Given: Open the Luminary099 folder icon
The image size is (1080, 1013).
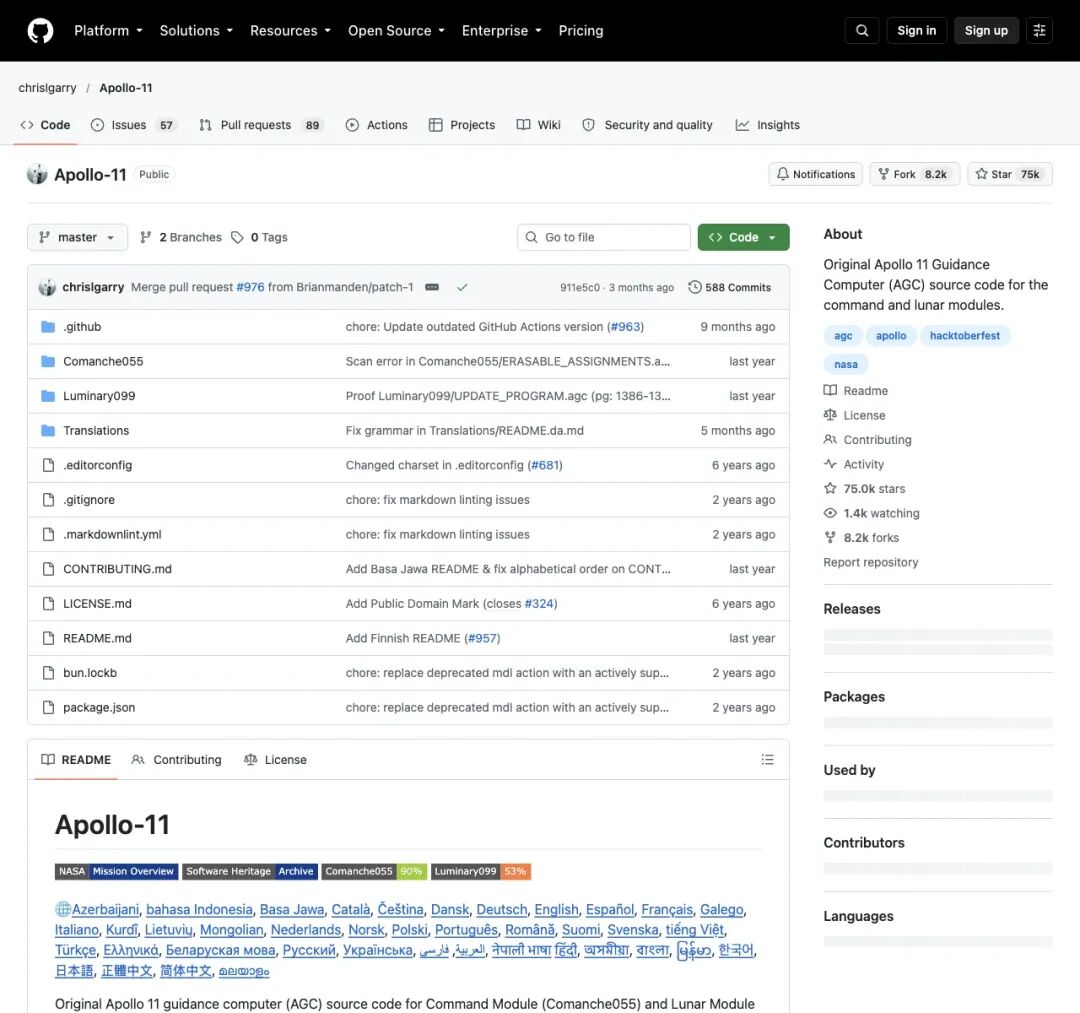Looking at the screenshot, I should coord(48,396).
